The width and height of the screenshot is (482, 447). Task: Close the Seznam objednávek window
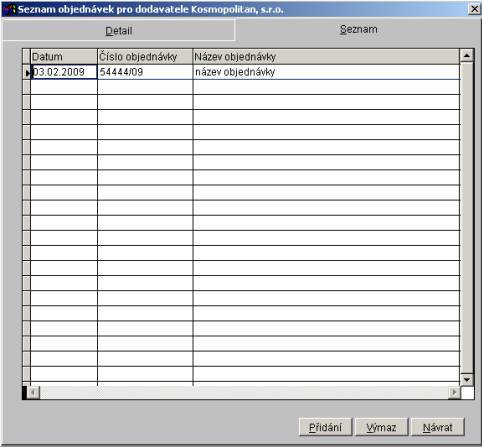(474, 9)
